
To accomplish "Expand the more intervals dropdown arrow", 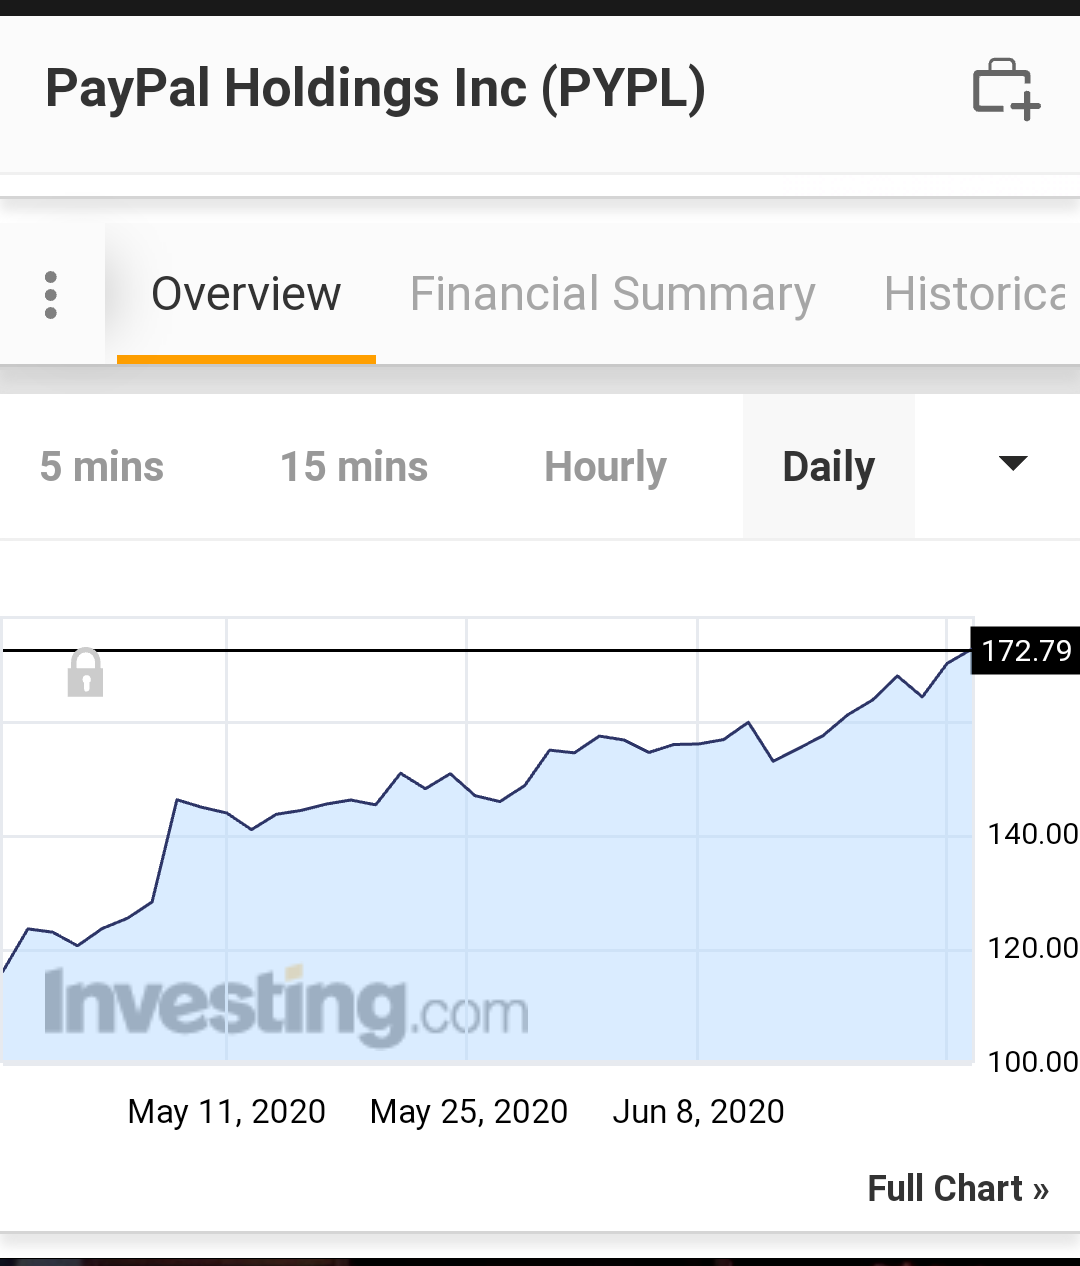I will pos(1013,463).
